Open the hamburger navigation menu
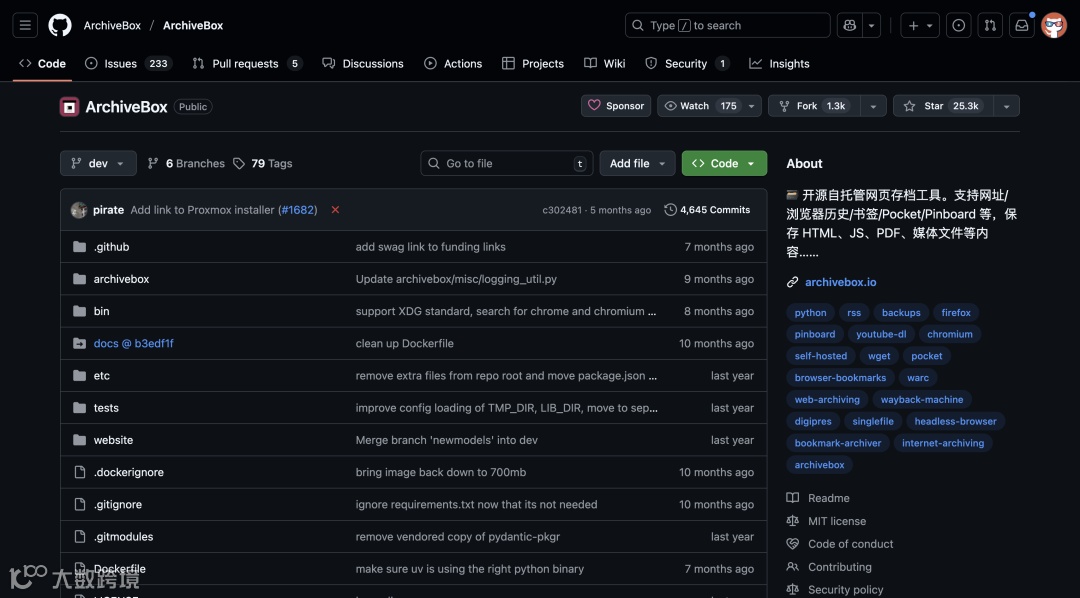1080x598 pixels. pyautogui.click(x=25, y=25)
